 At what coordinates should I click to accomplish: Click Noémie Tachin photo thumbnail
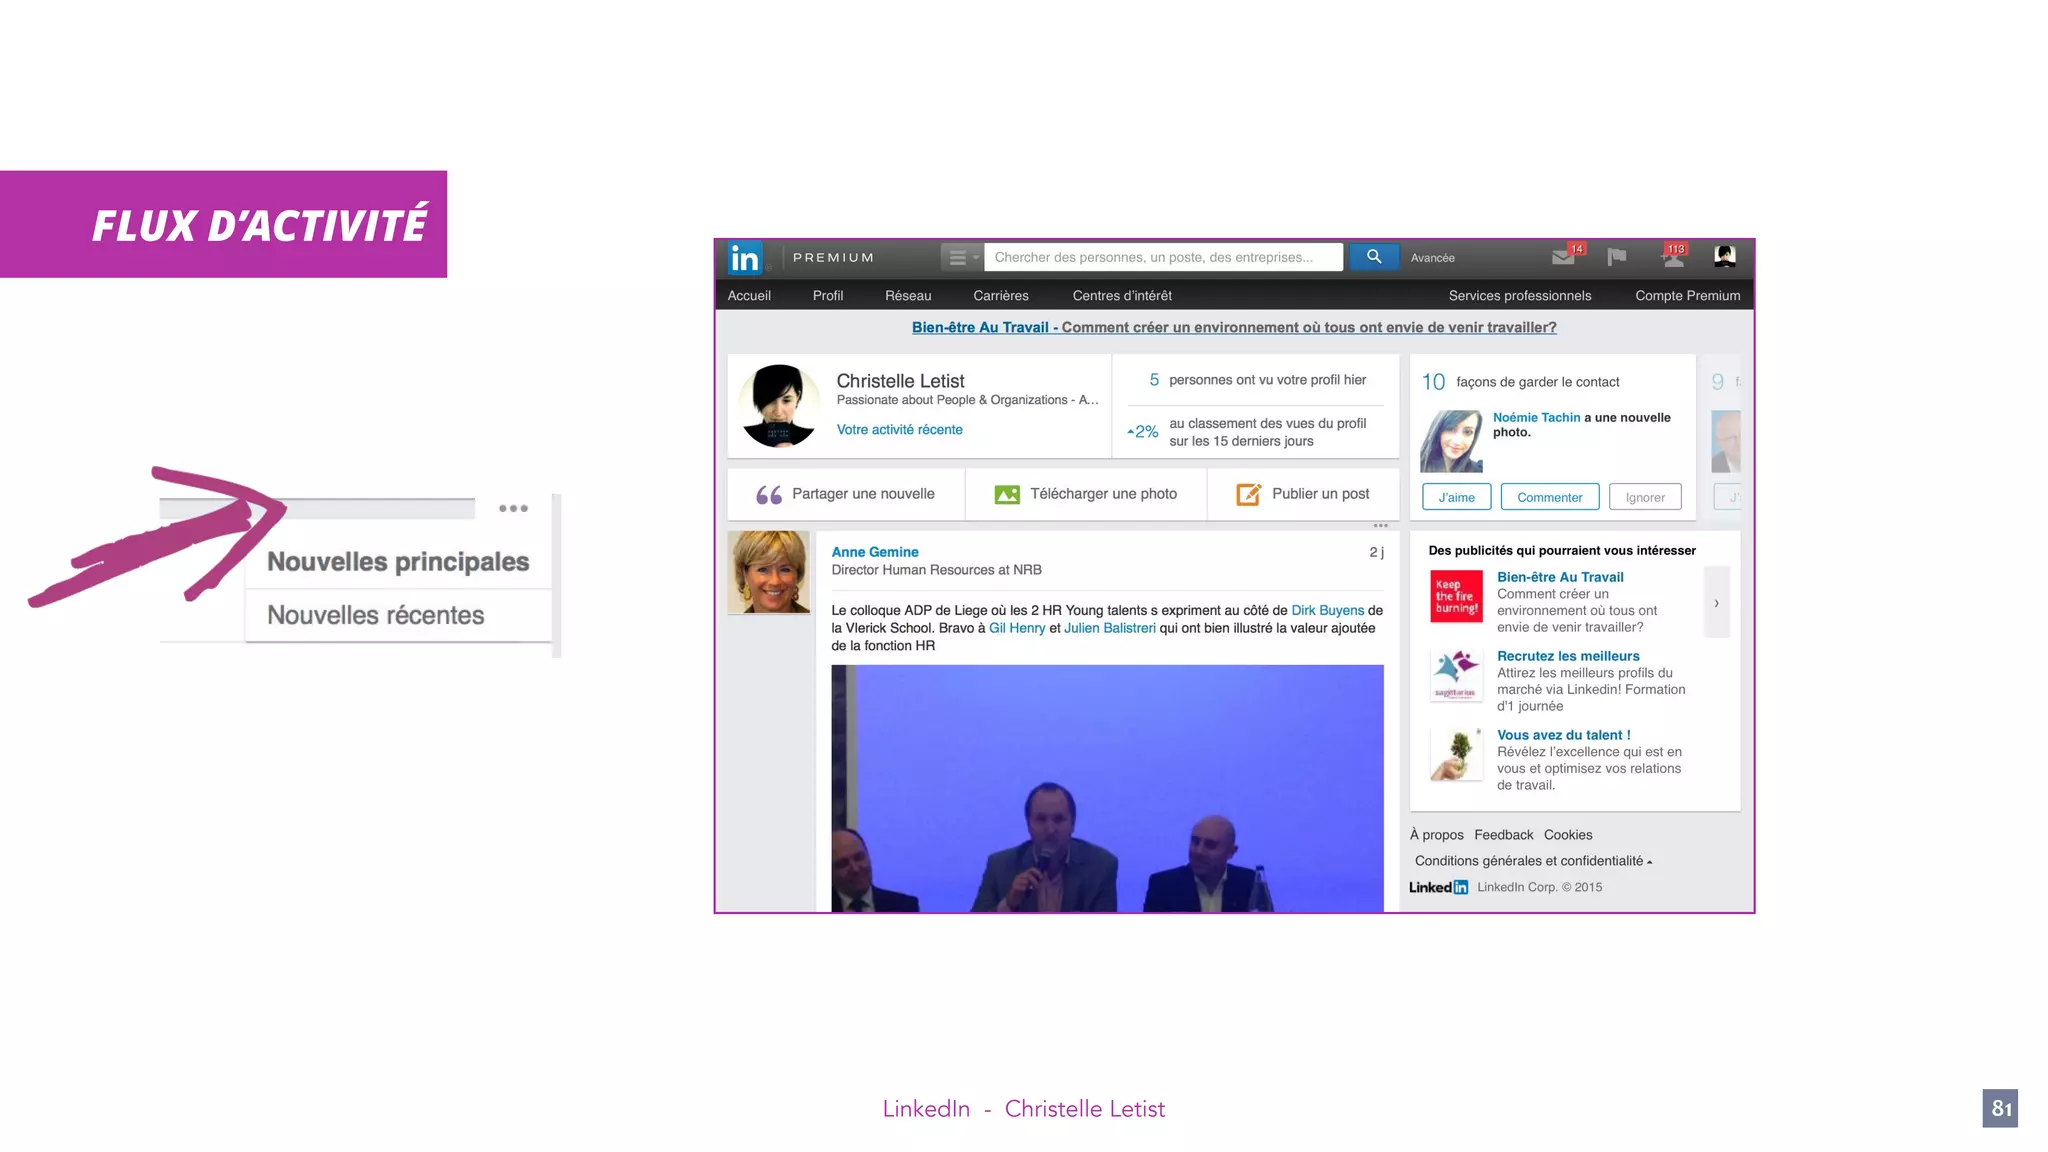point(1451,441)
